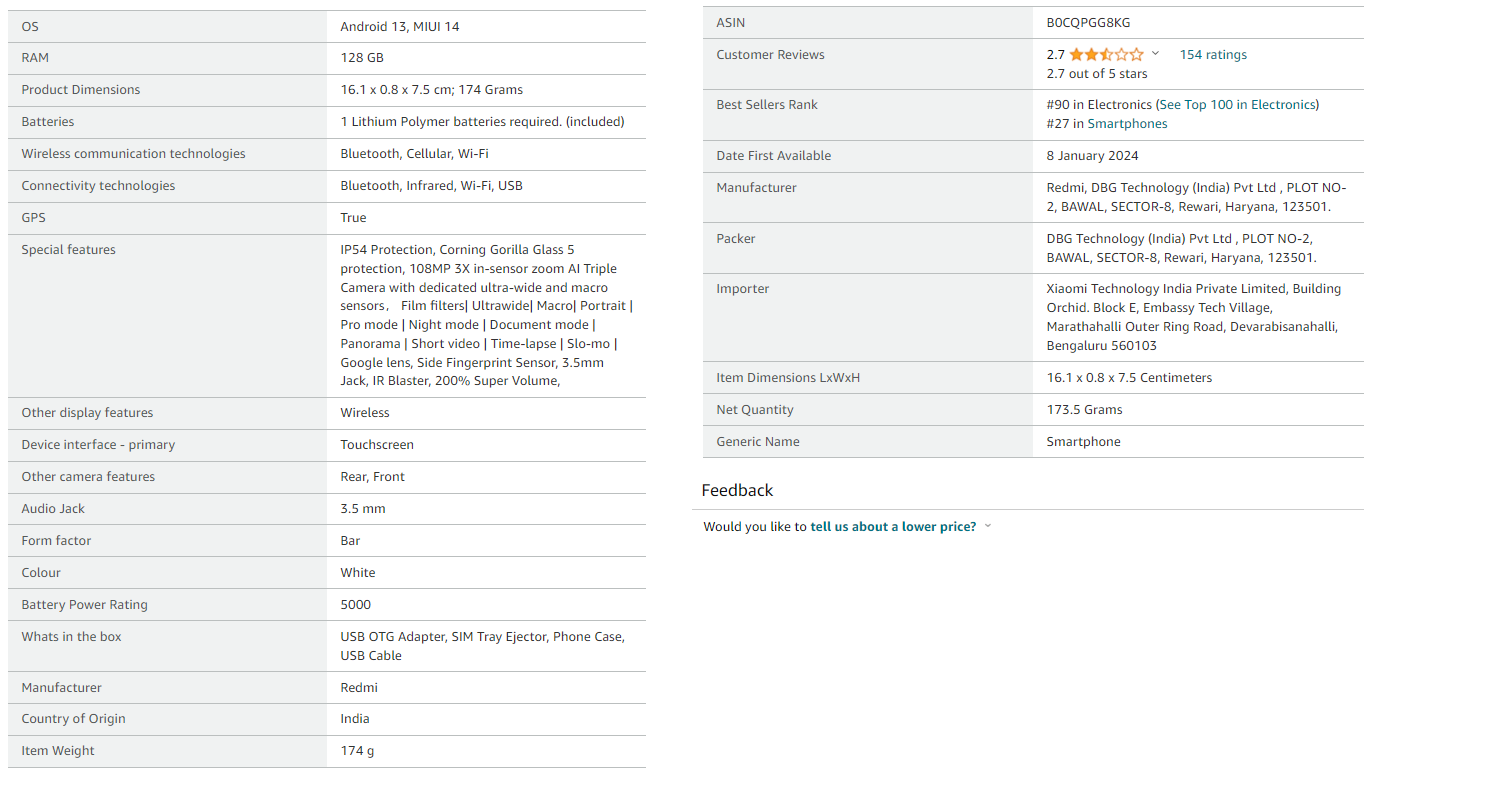Image resolution: width=1487 pixels, height=791 pixels.
Task: Click the Packer address starting with DBG Technology
Action: 1182,248
